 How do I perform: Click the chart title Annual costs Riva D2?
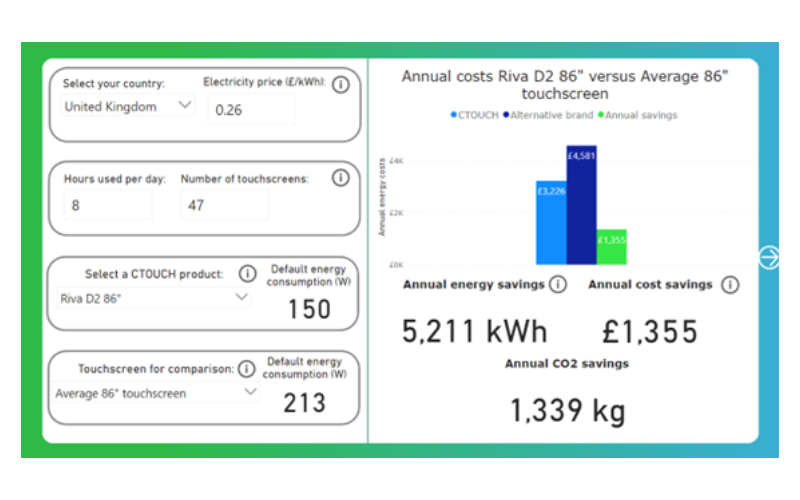(x=565, y=85)
